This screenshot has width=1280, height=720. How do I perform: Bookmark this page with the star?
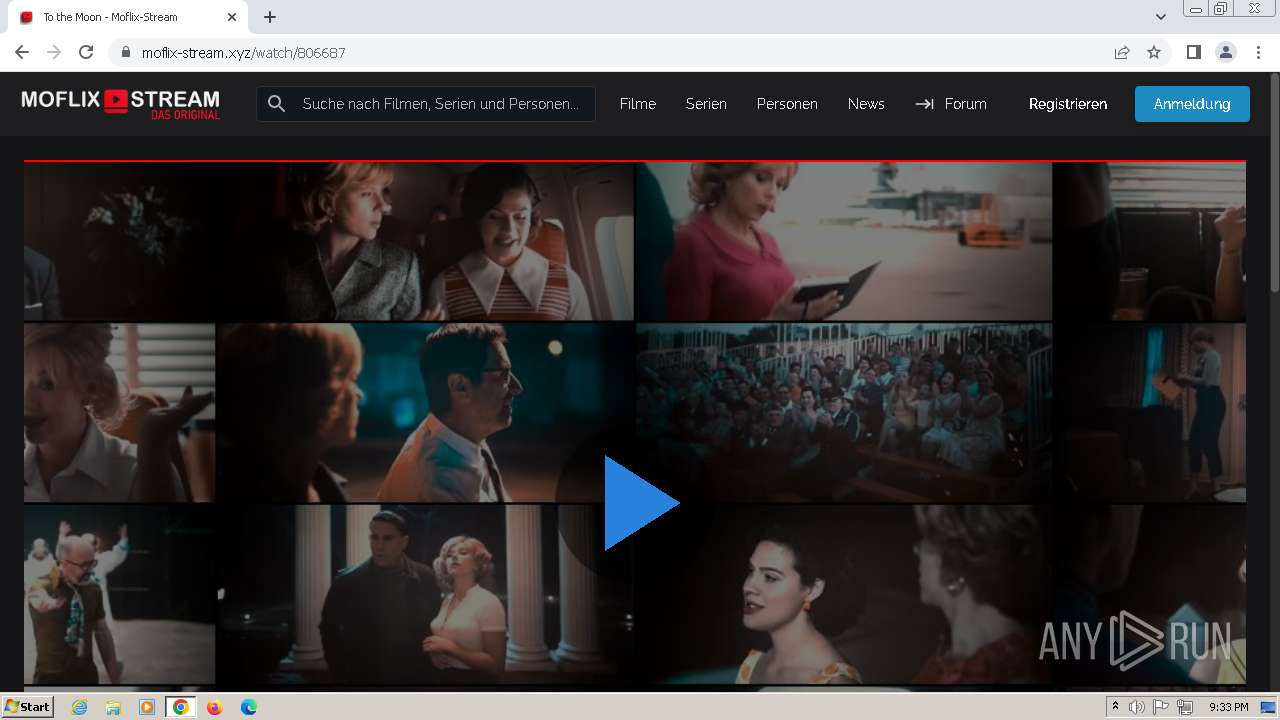pyautogui.click(x=1154, y=52)
